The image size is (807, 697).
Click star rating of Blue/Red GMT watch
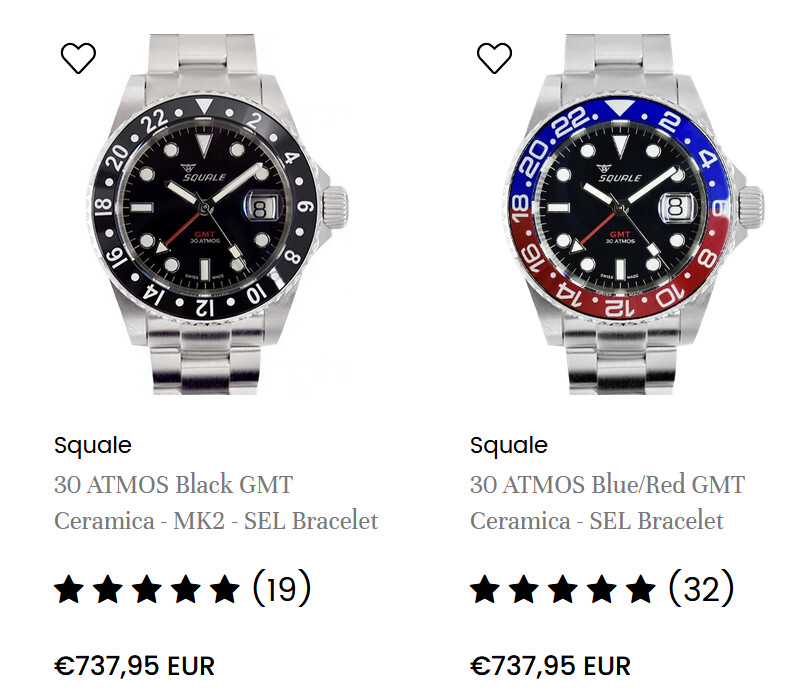point(563,589)
